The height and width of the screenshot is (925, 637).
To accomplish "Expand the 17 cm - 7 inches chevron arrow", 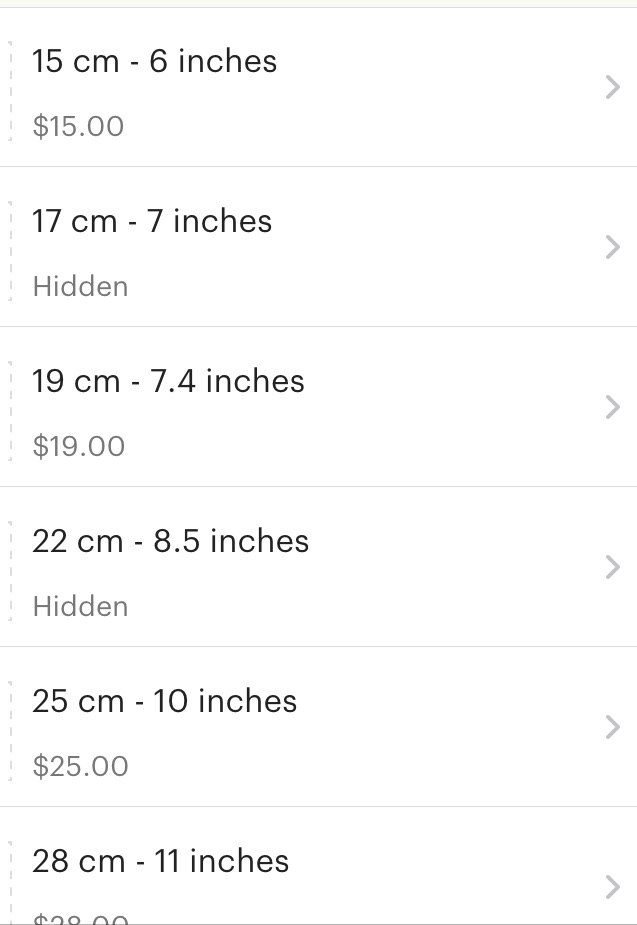I will pyautogui.click(x=613, y=247).
